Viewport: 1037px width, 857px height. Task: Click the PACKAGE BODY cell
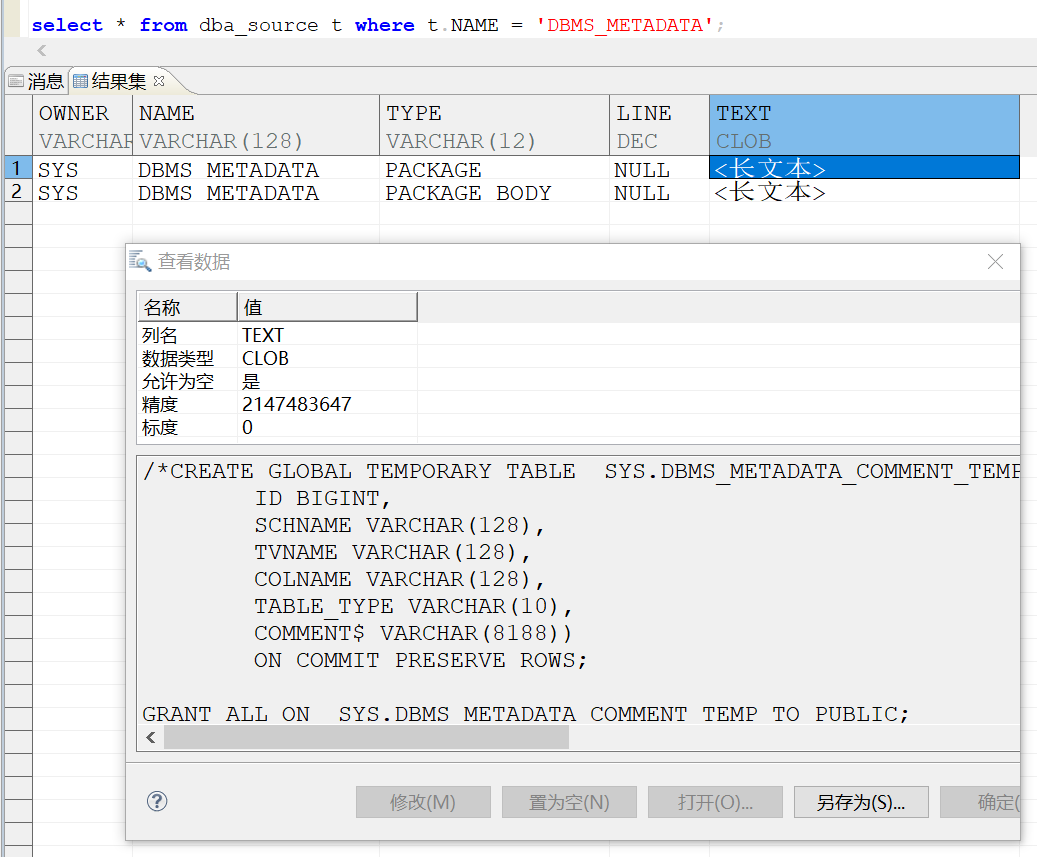(x=468, y=193)
